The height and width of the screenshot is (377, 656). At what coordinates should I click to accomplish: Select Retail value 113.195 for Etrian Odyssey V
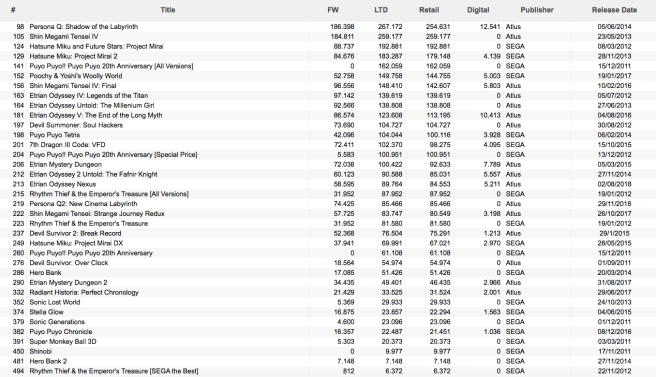click(x=438, y=115)
